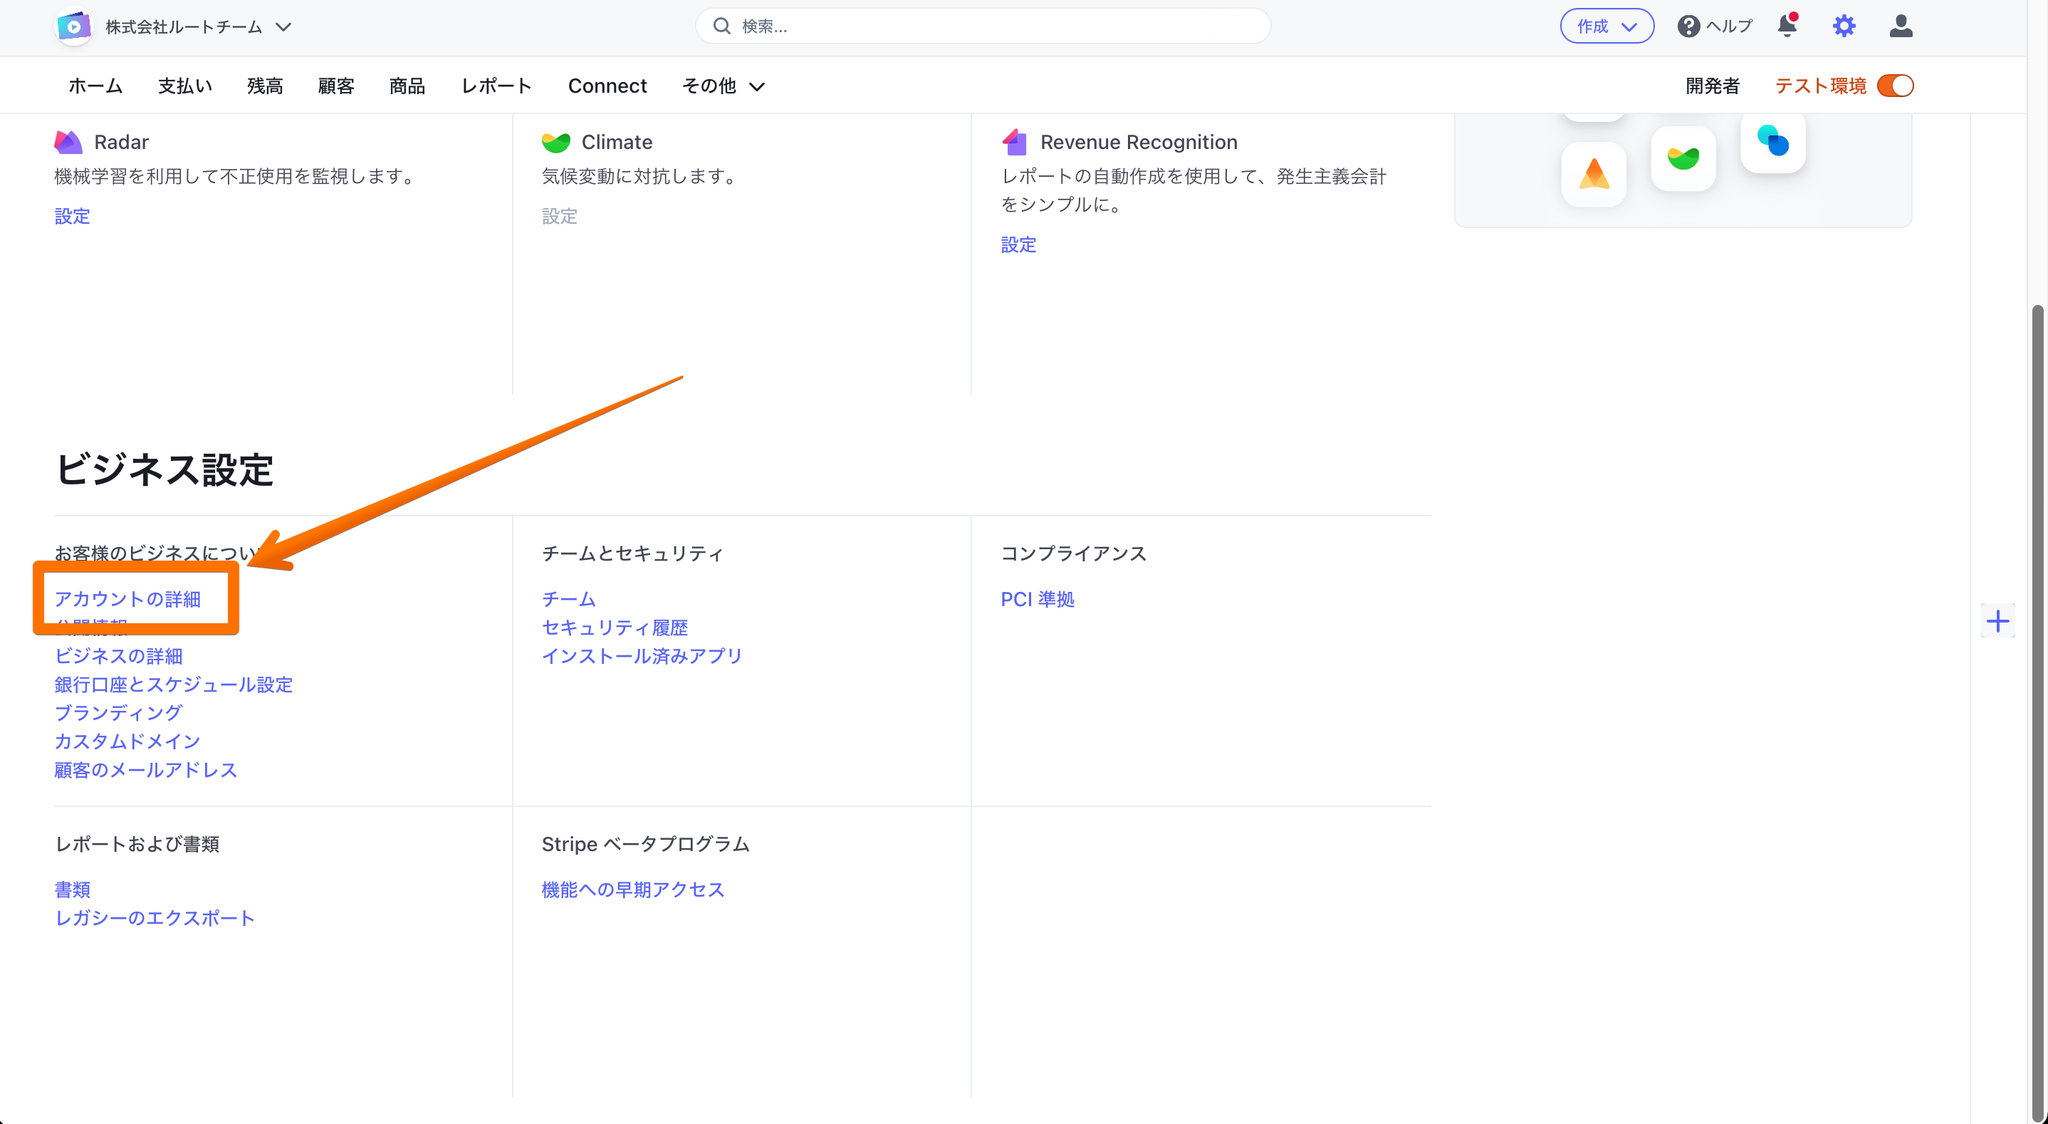Click the Radar product icon
Image resolution: width=2048 pixels, height=1124 pixels.
(68, 142)
